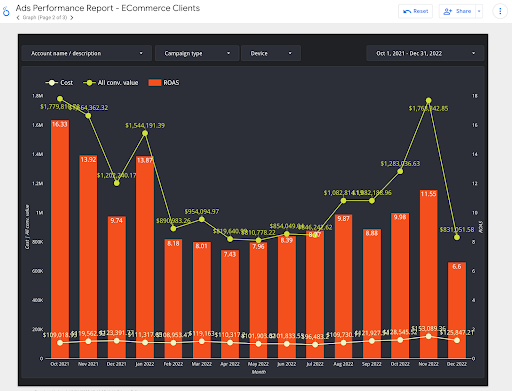
Task: Click the Looker Studio logo icon
Action: point(6,12)
